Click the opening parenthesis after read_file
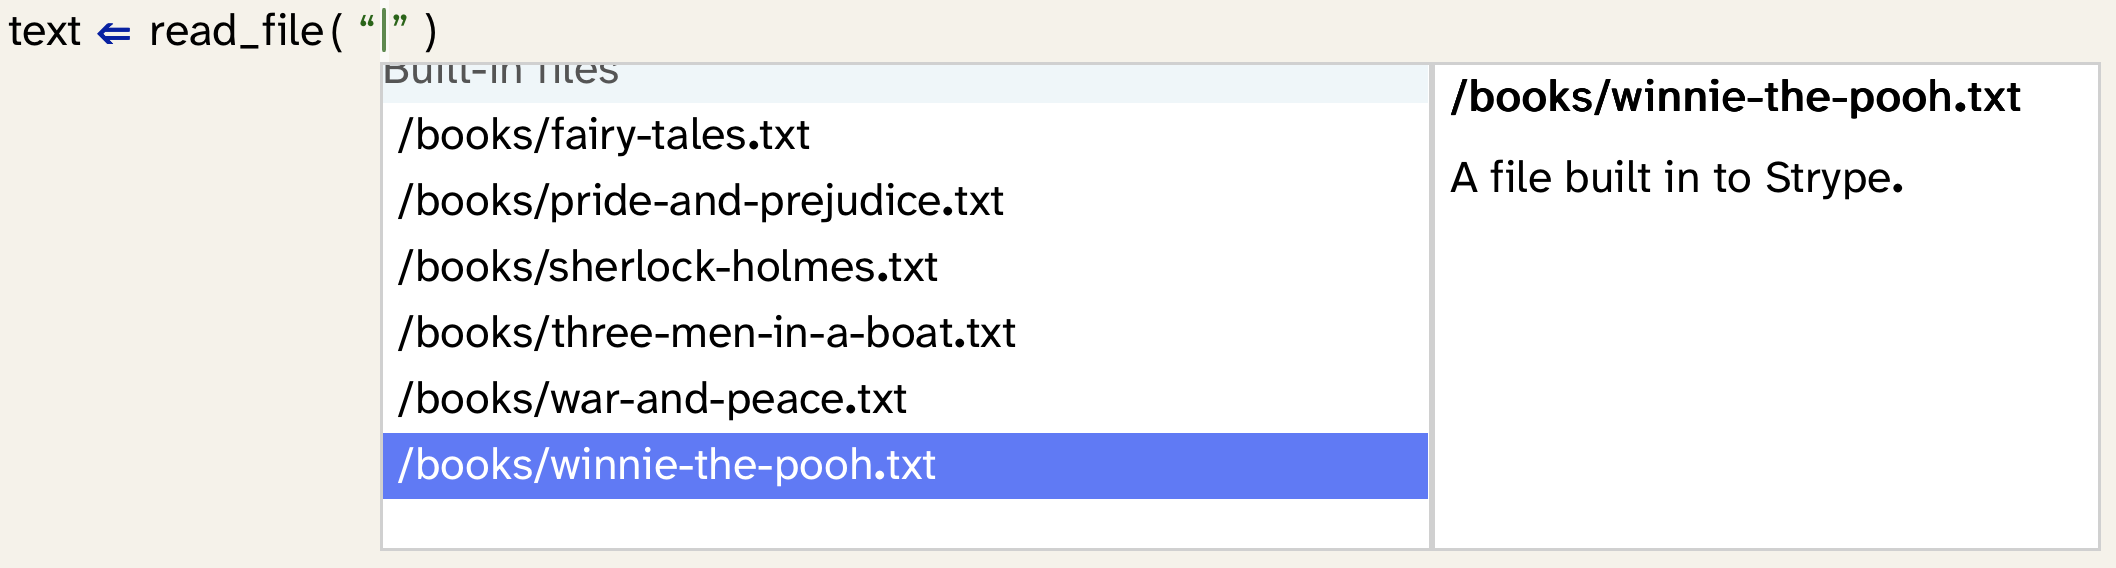This screenshot has width=2116, height=568. (337, 31)
